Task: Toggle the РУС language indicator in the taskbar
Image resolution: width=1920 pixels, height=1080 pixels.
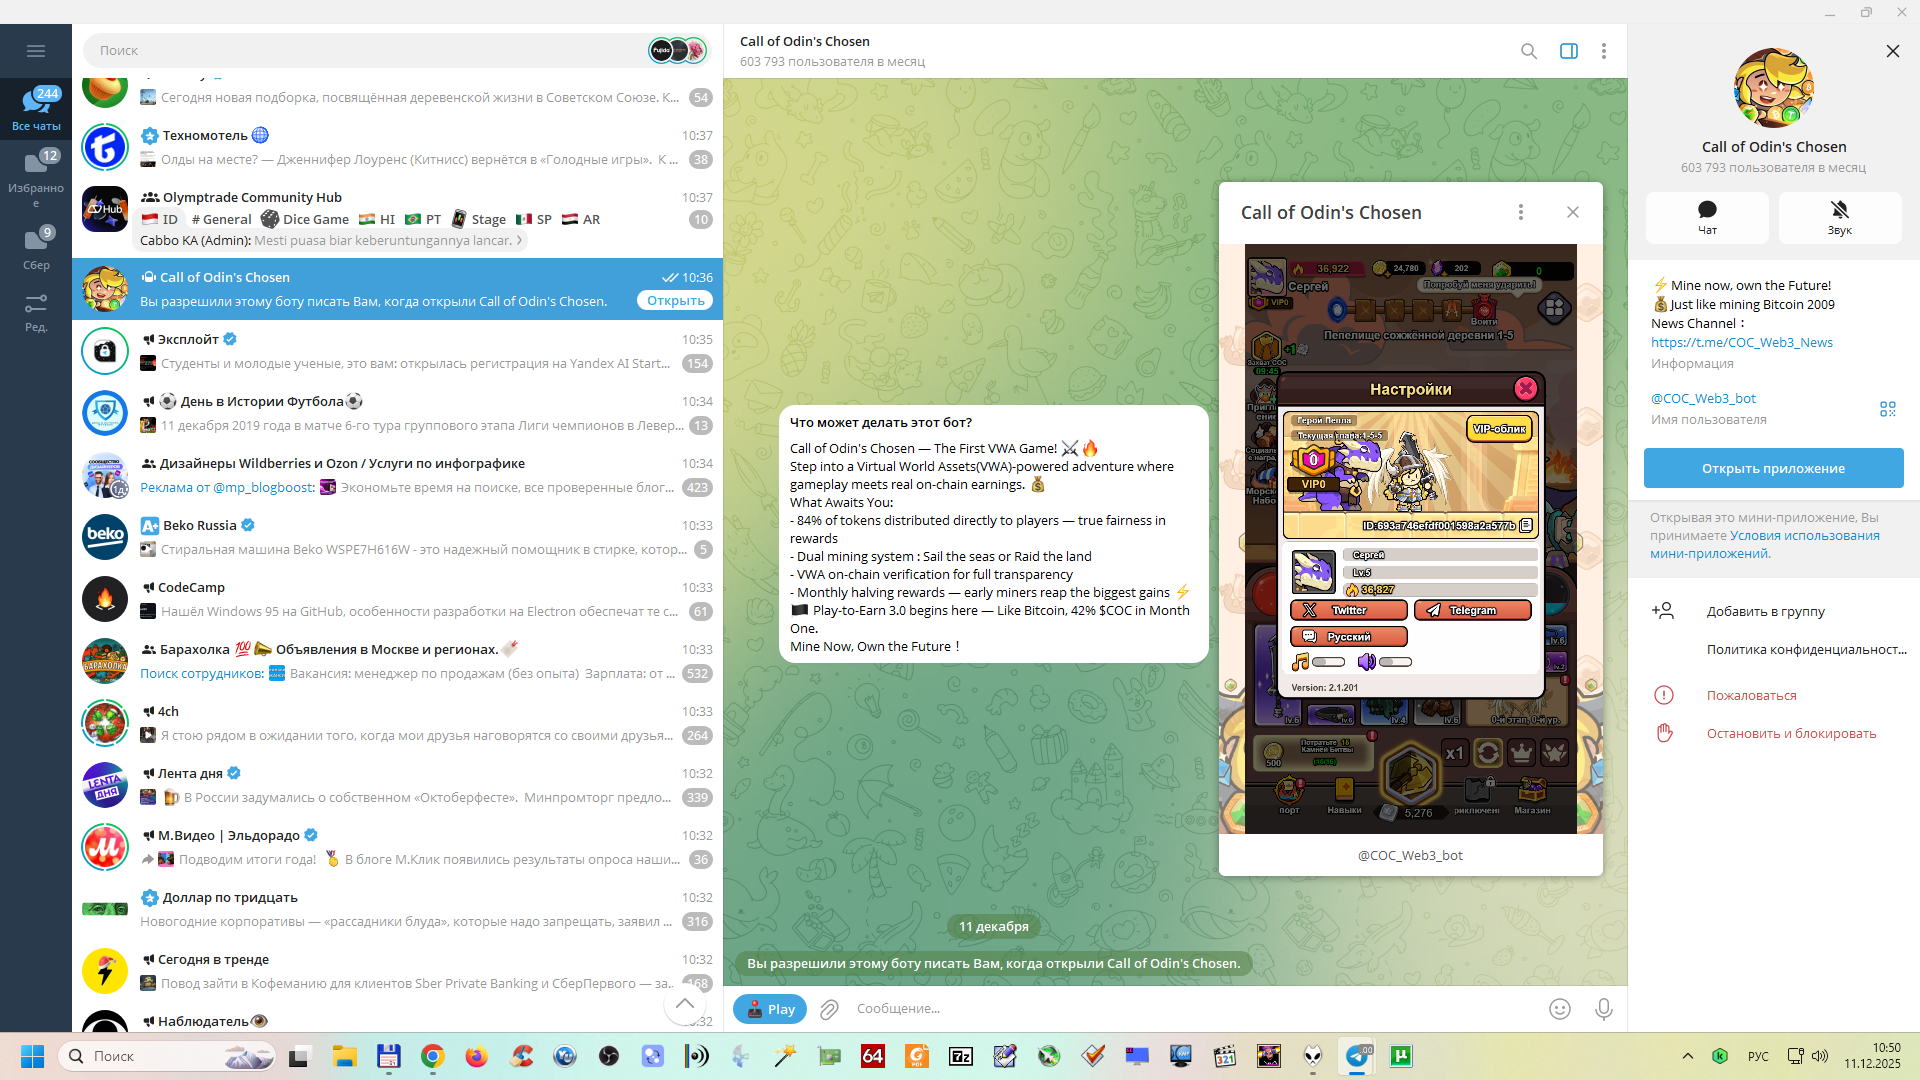Action: [1757, 1056]
